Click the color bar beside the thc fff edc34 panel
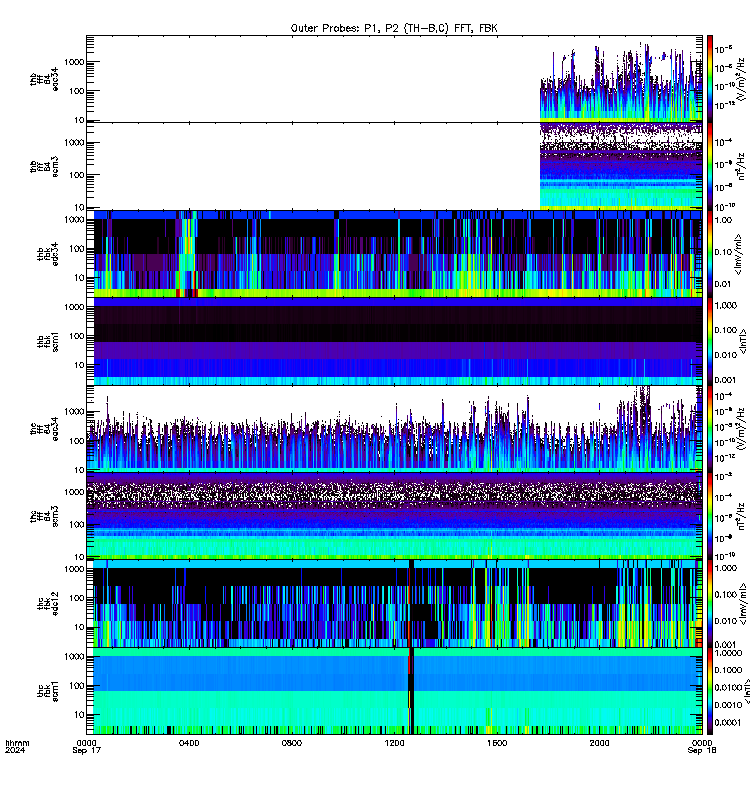 point(709,429)
